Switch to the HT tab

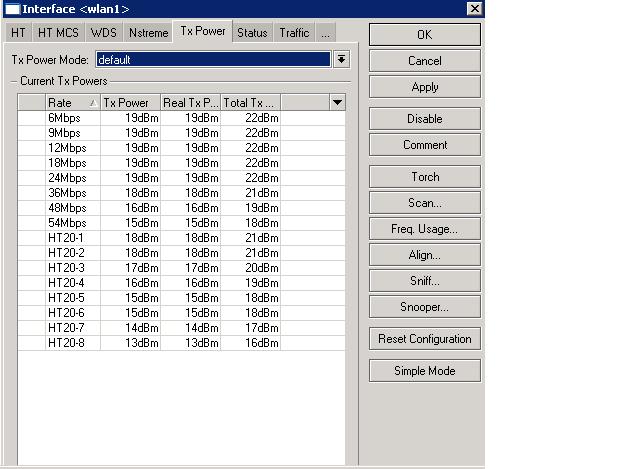[x=18, y=33]
